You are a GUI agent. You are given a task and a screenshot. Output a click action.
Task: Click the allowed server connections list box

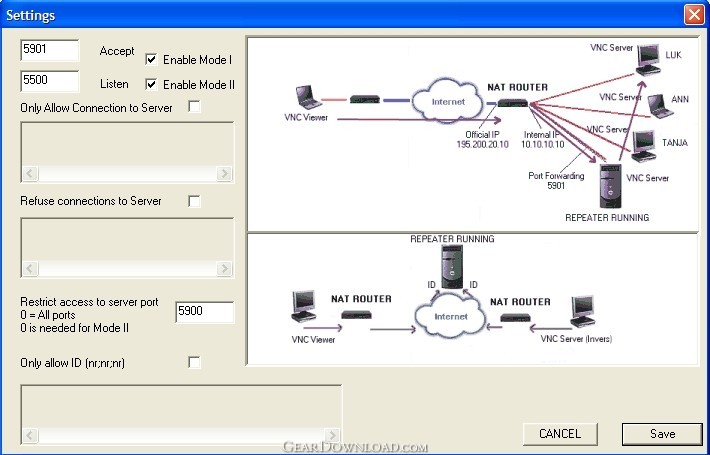127,152
